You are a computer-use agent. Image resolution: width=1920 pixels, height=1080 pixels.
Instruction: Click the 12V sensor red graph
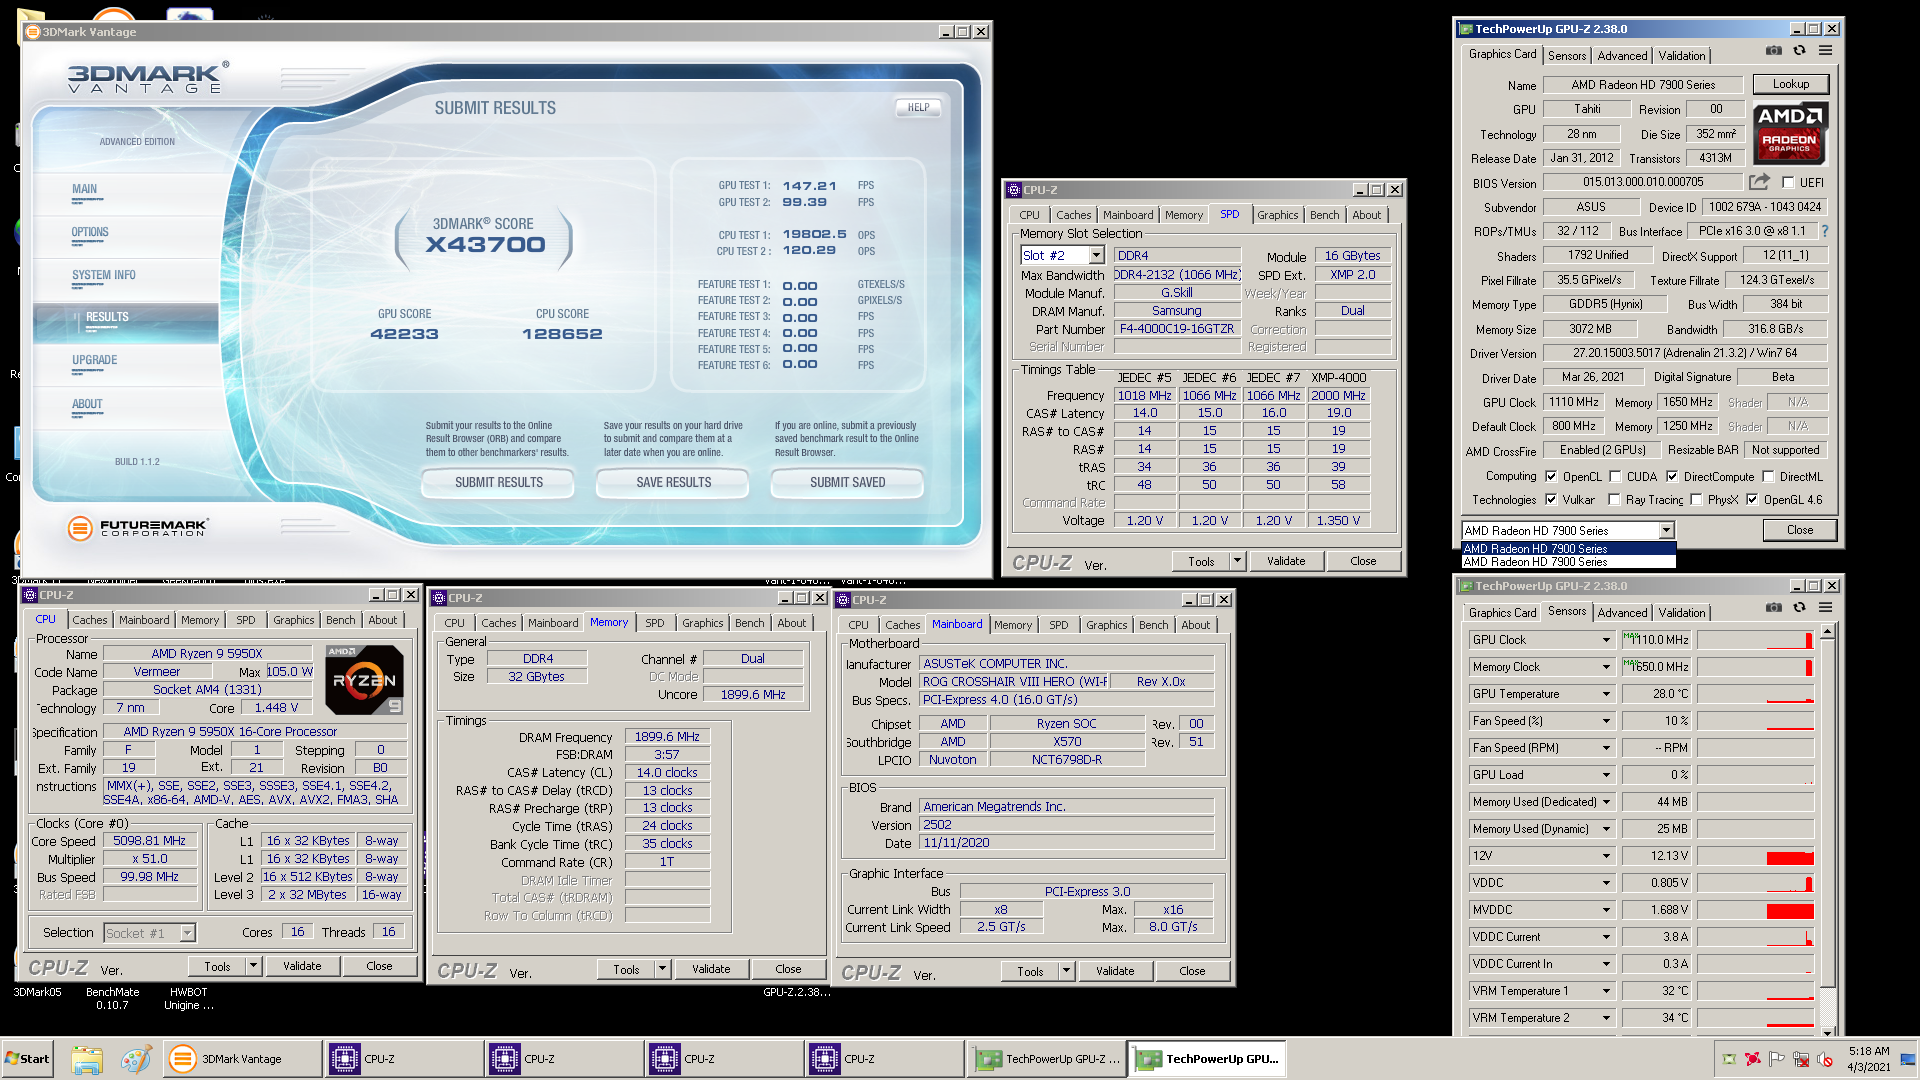1789,857
